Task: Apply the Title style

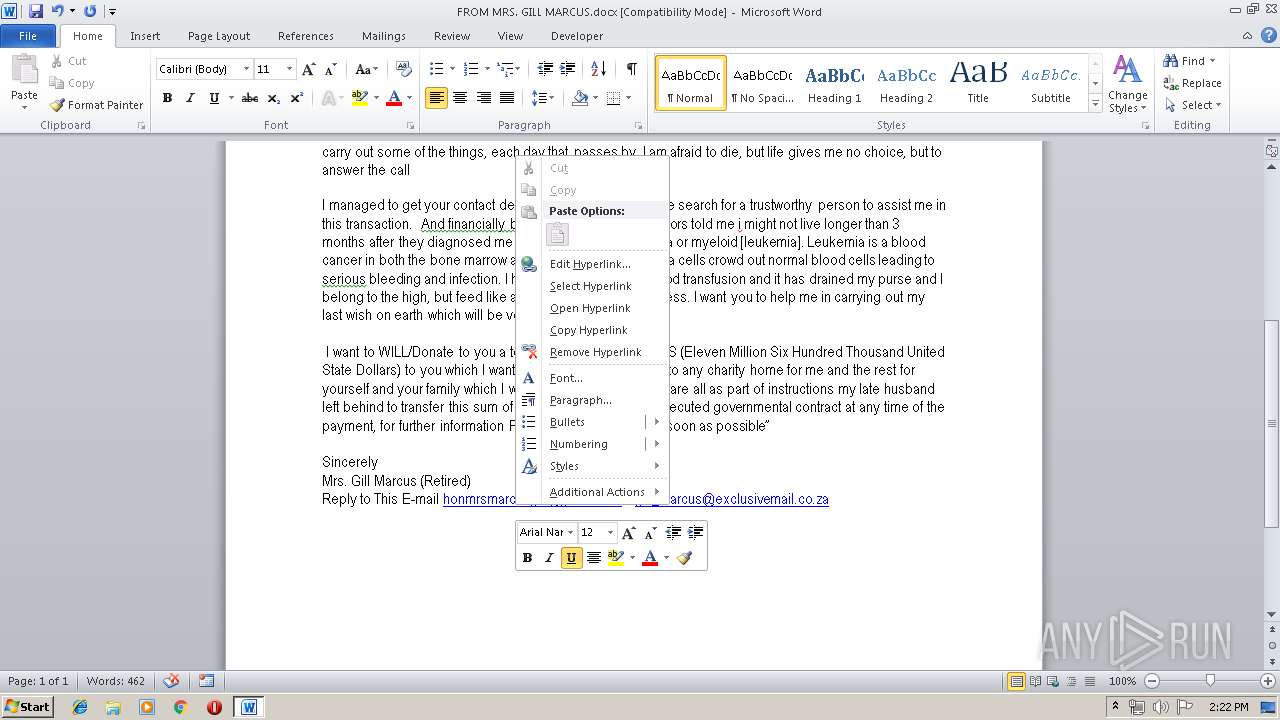Action: click(978, 84)
